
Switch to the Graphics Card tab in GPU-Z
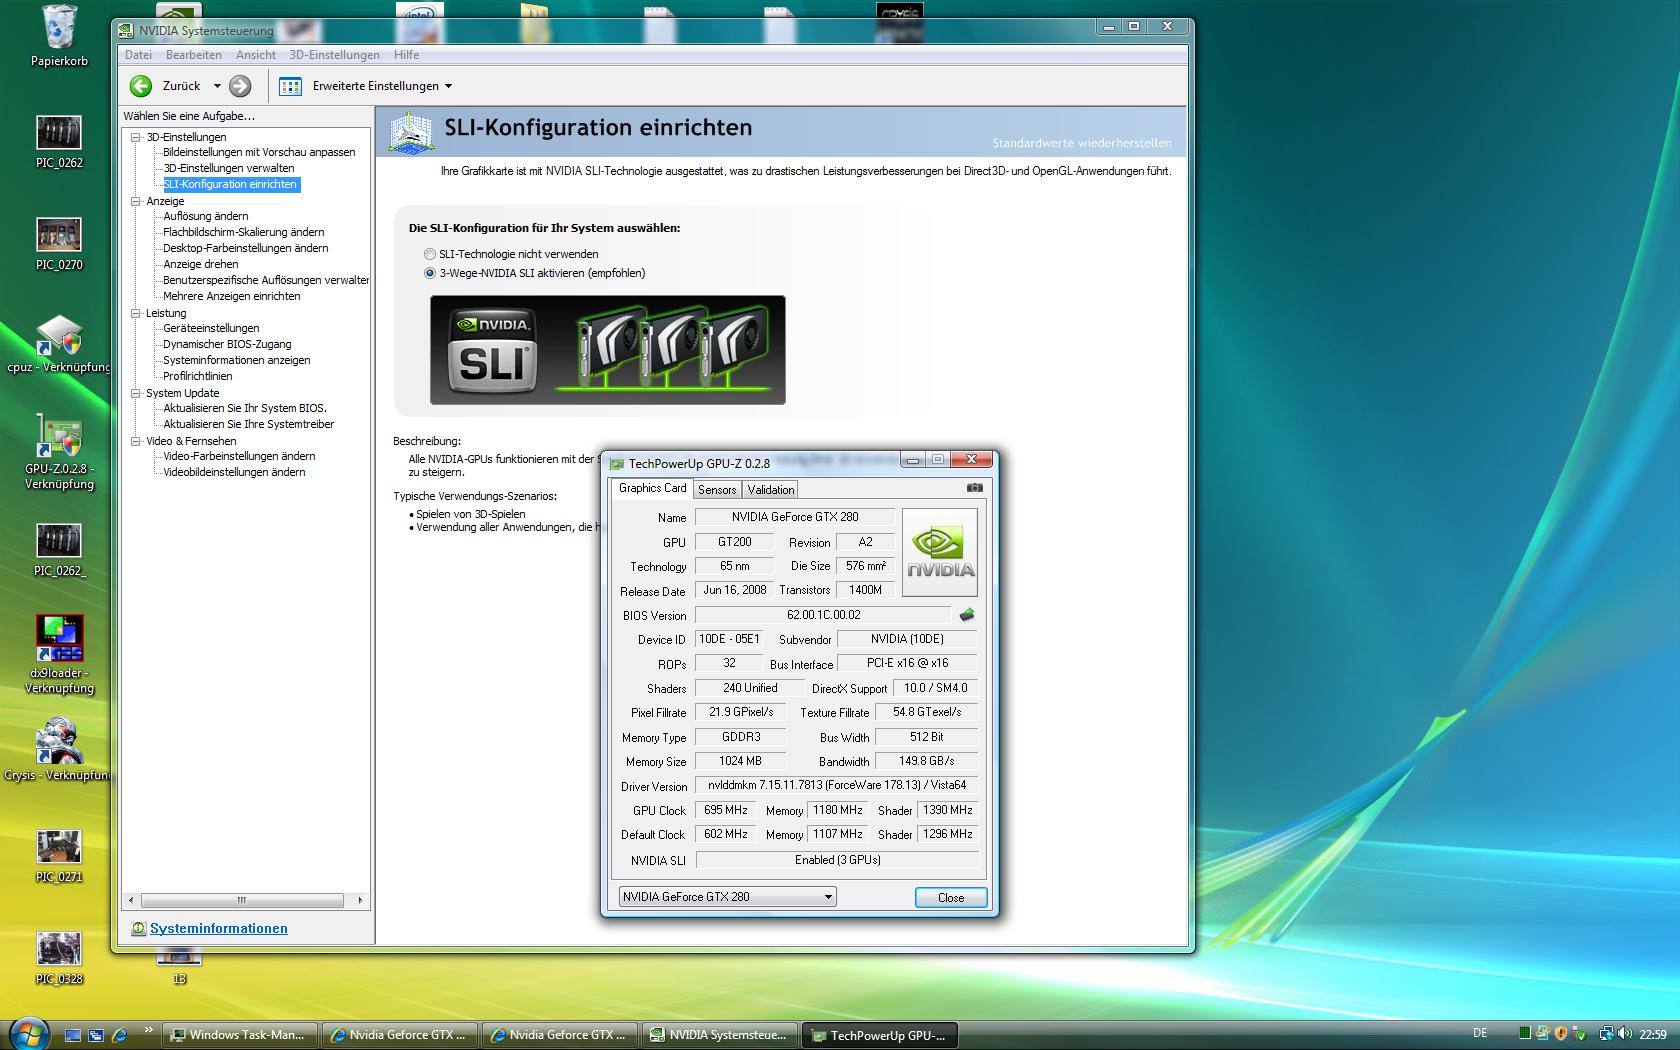(652, 488)
